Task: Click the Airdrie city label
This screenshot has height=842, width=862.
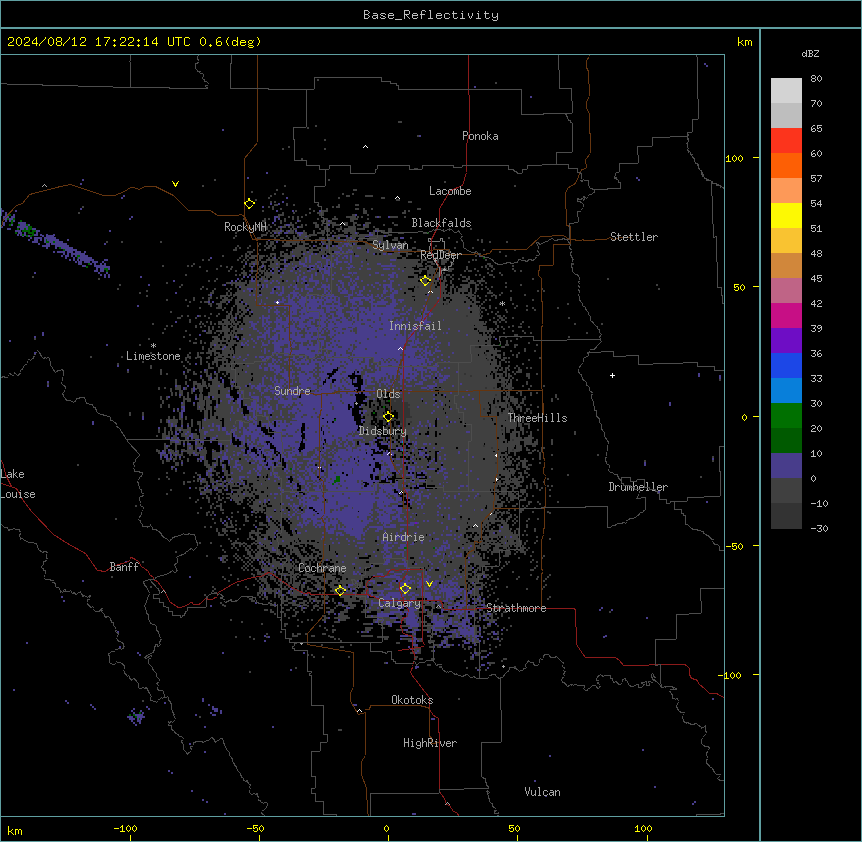Action: coord(403,537)
